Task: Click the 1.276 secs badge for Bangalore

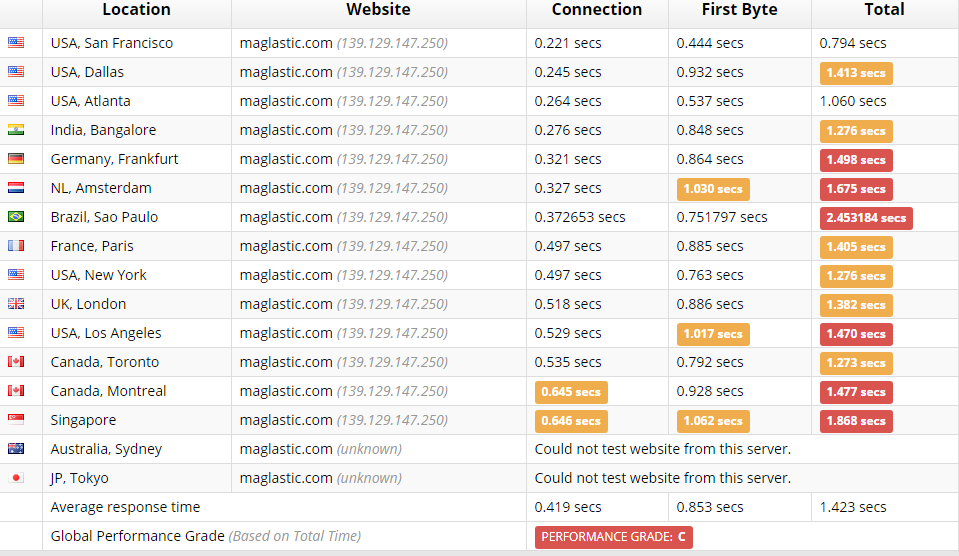Action: pyautogui.click(x=856, y=131)
